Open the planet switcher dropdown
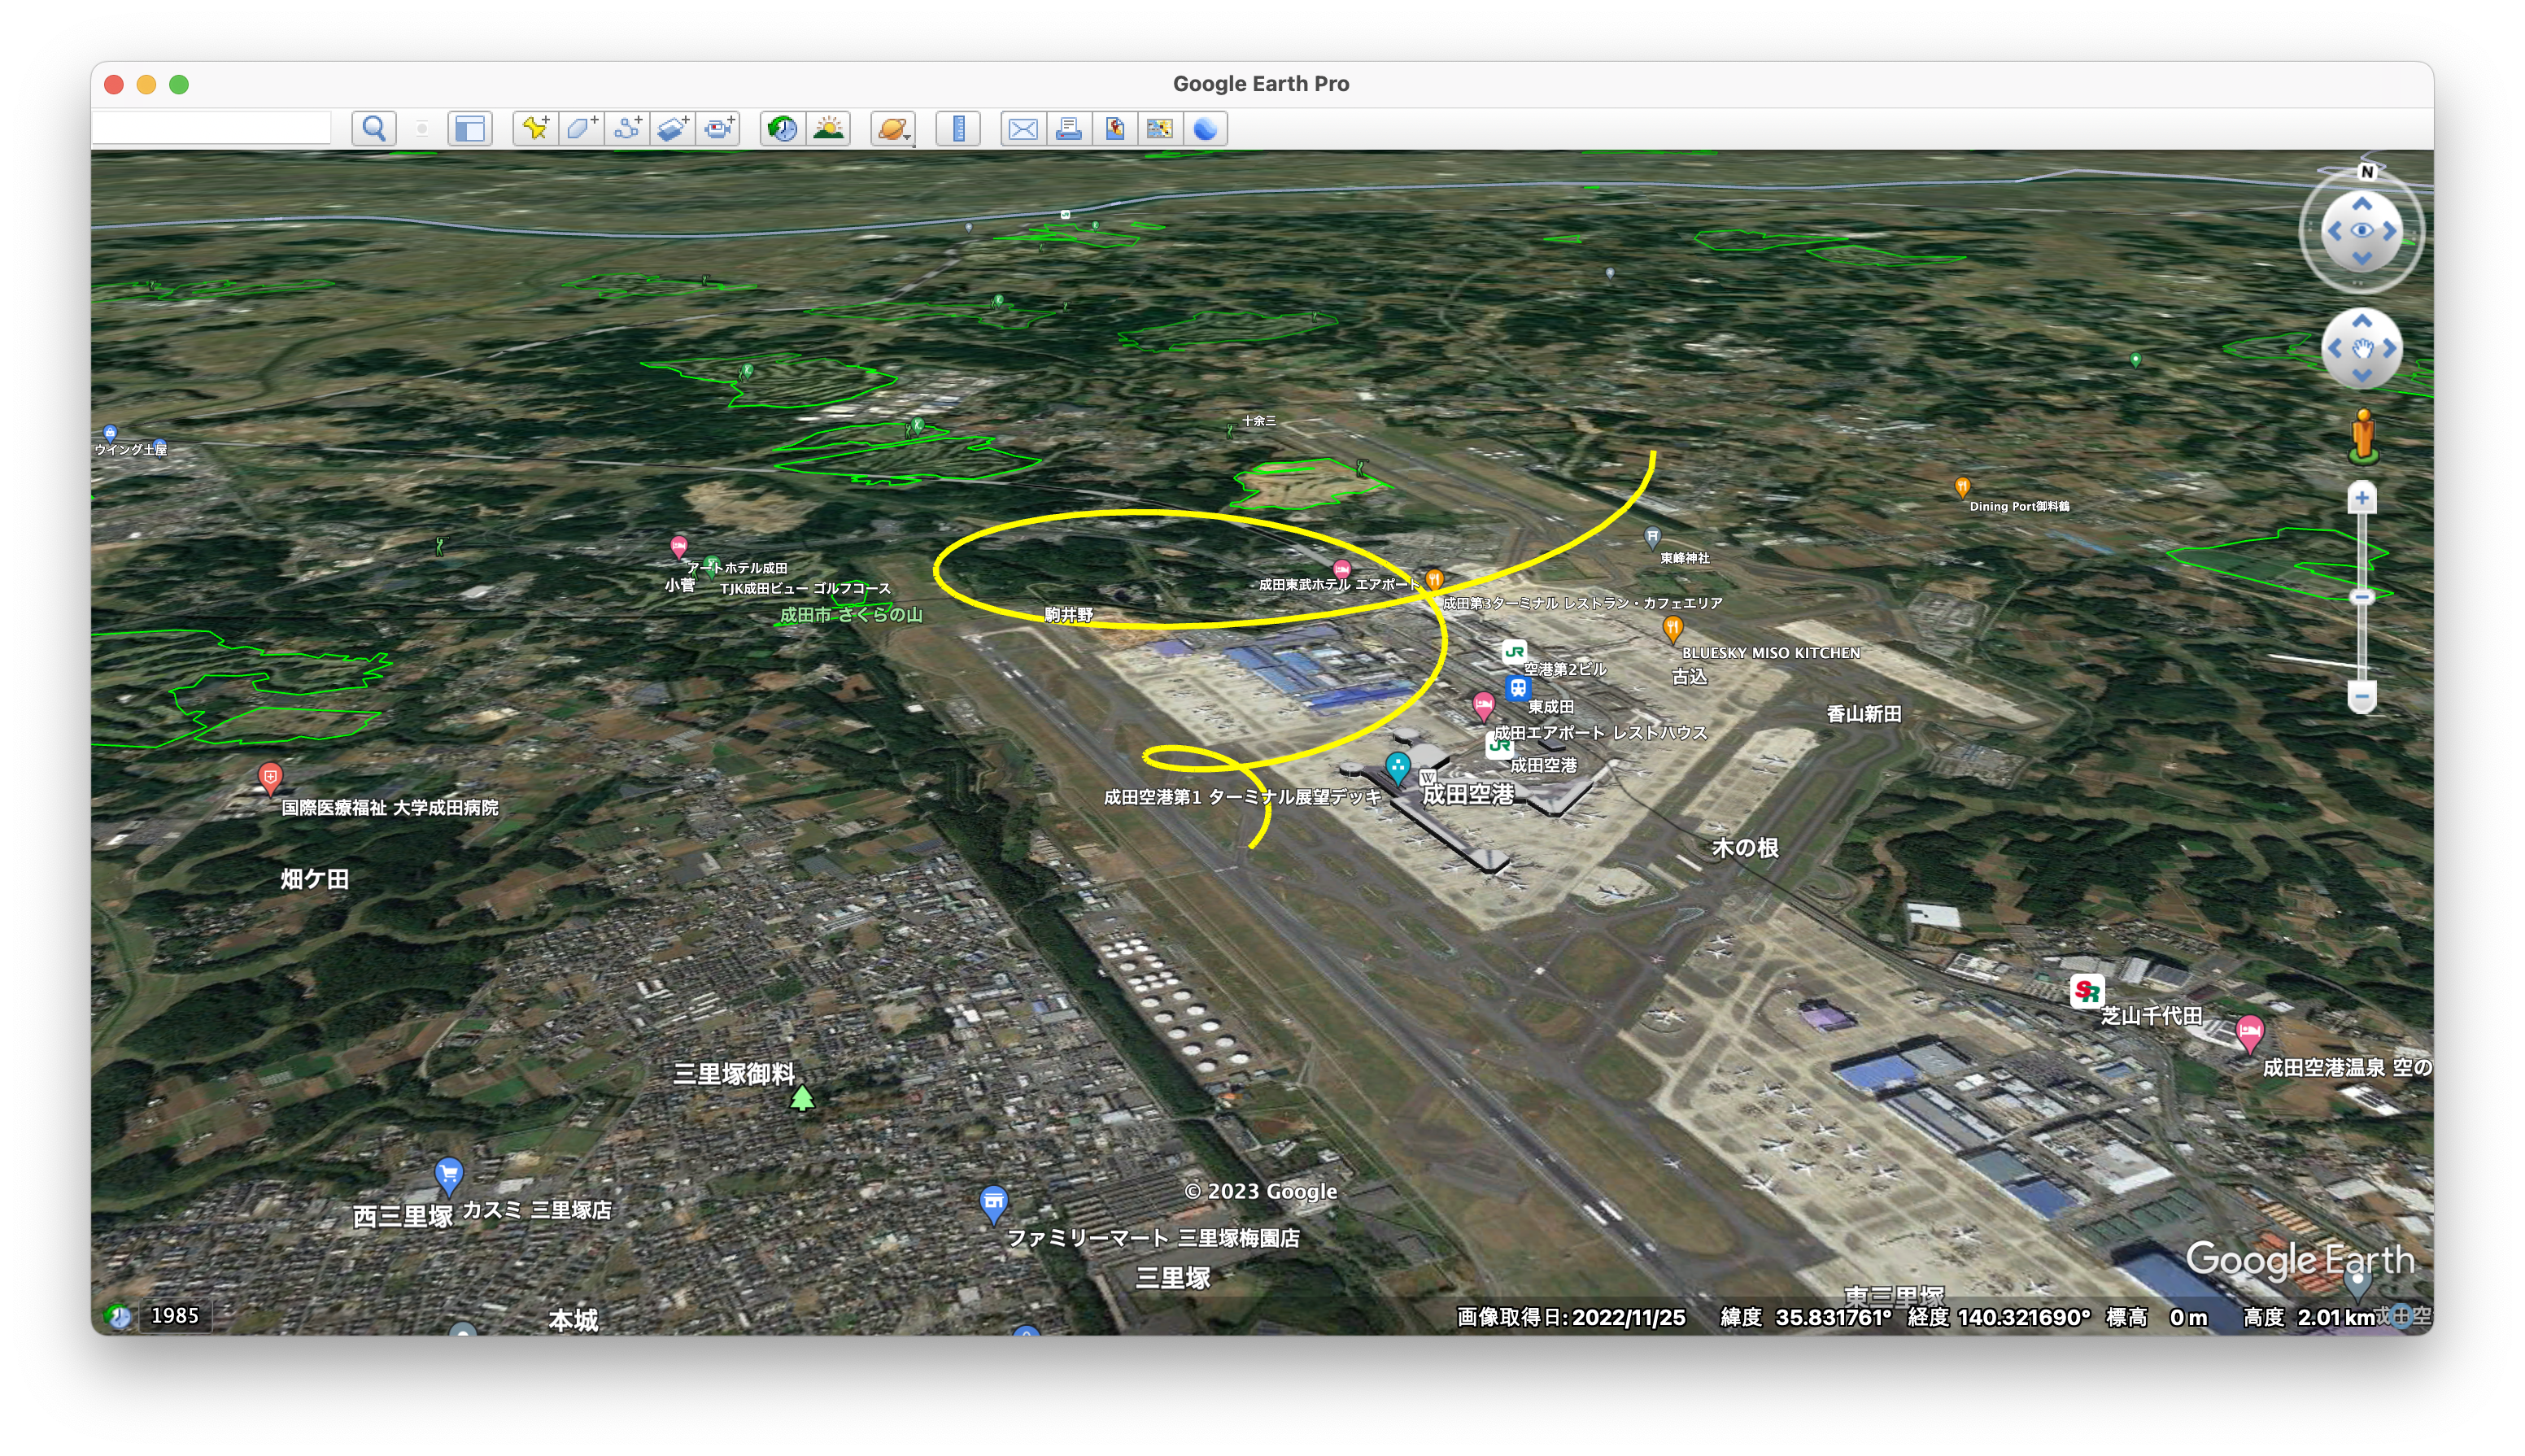The image size is (2525, 1456). [893, 129]
